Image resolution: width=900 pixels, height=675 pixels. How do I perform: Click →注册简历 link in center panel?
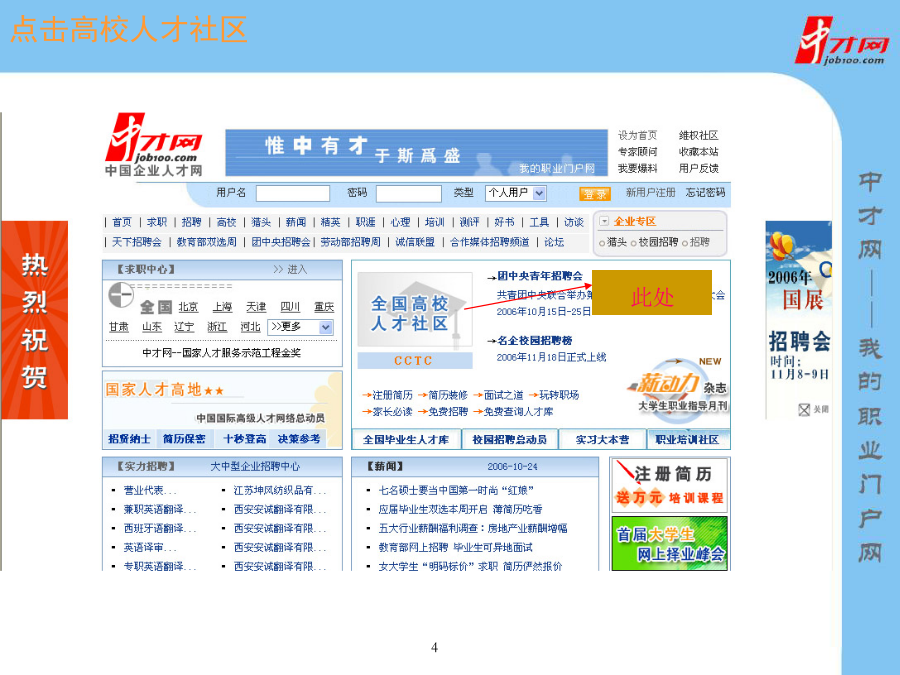[x=387, y=395]
